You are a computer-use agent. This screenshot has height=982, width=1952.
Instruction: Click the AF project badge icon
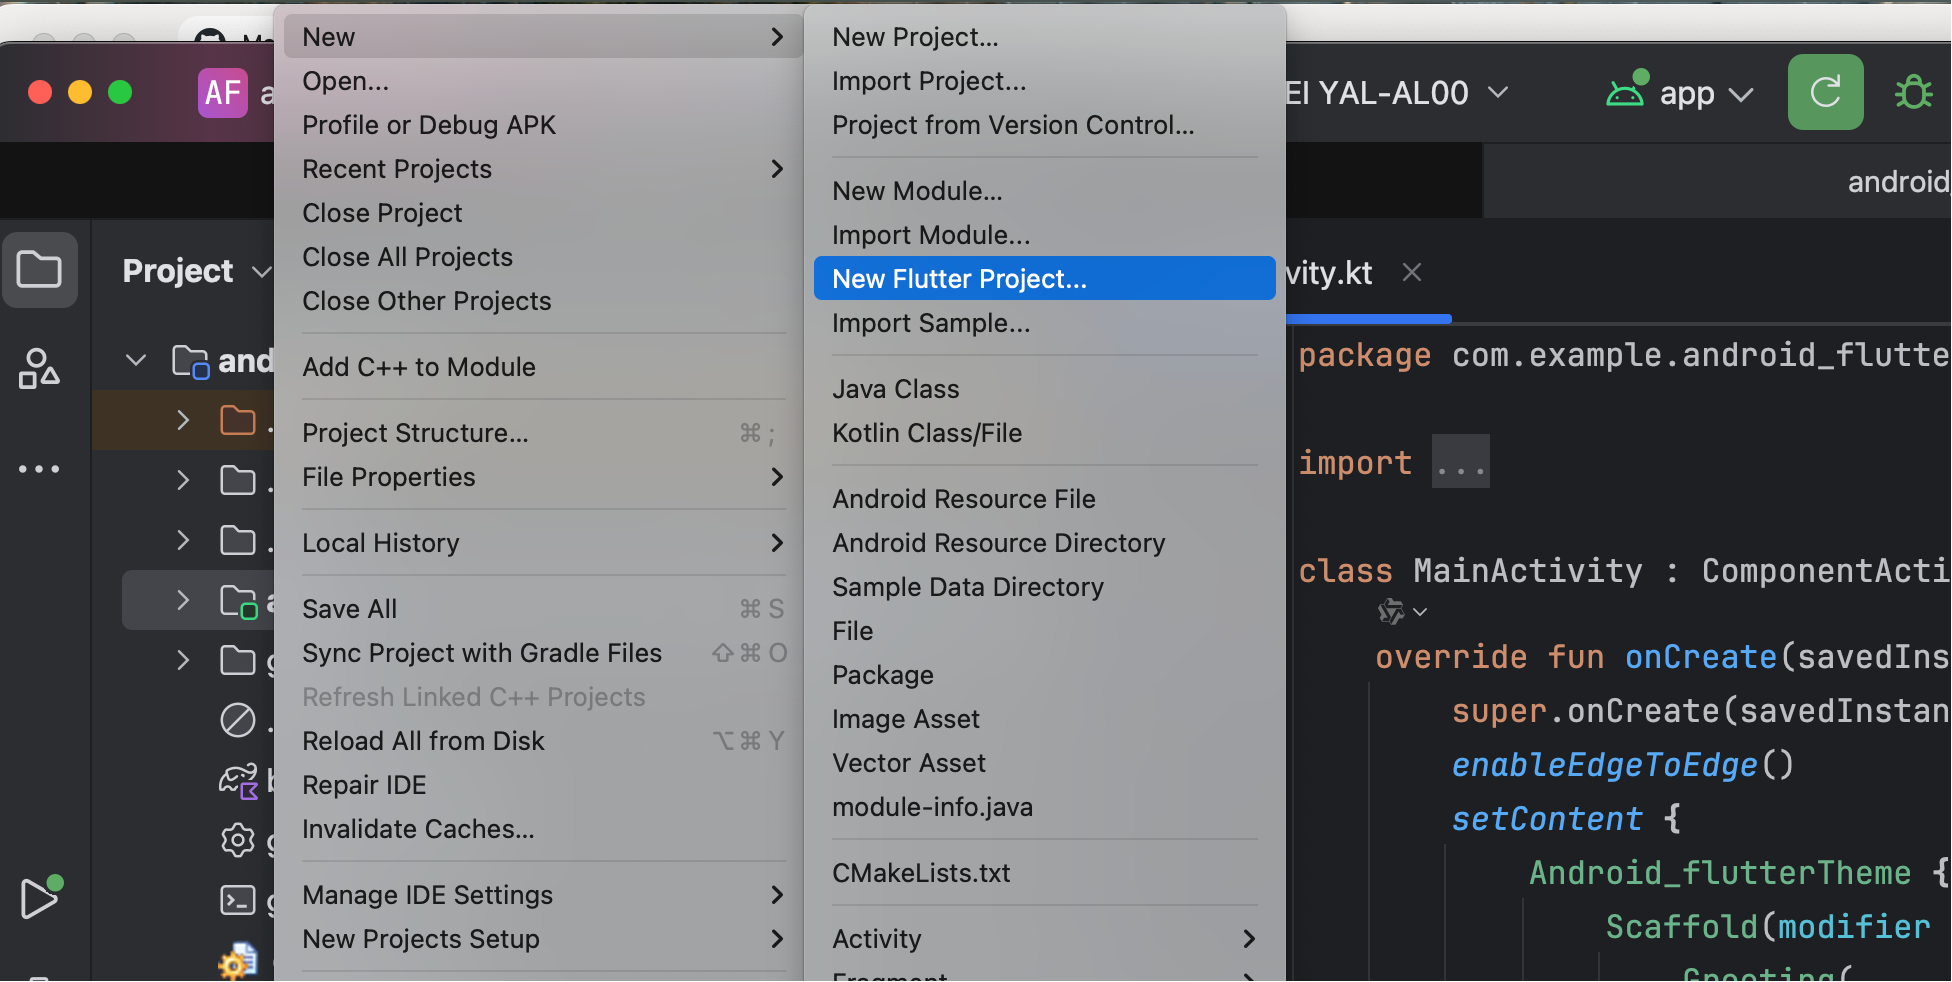[222, 93]
